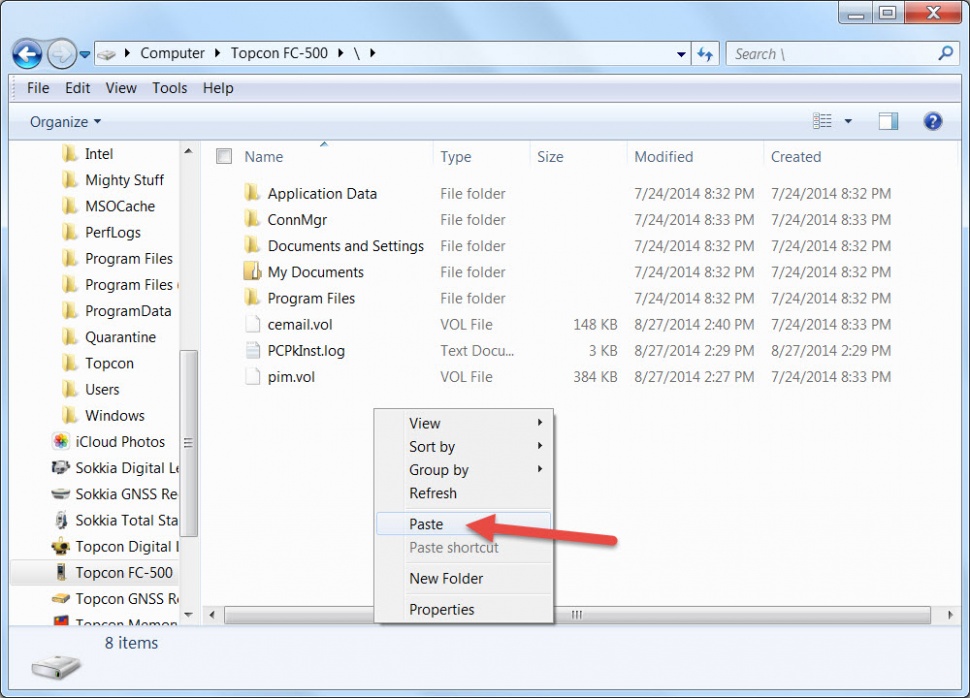Click the drive icon in address bar
Image resolution: width=970 pixels, height=698 pixels.
point(106,54)
